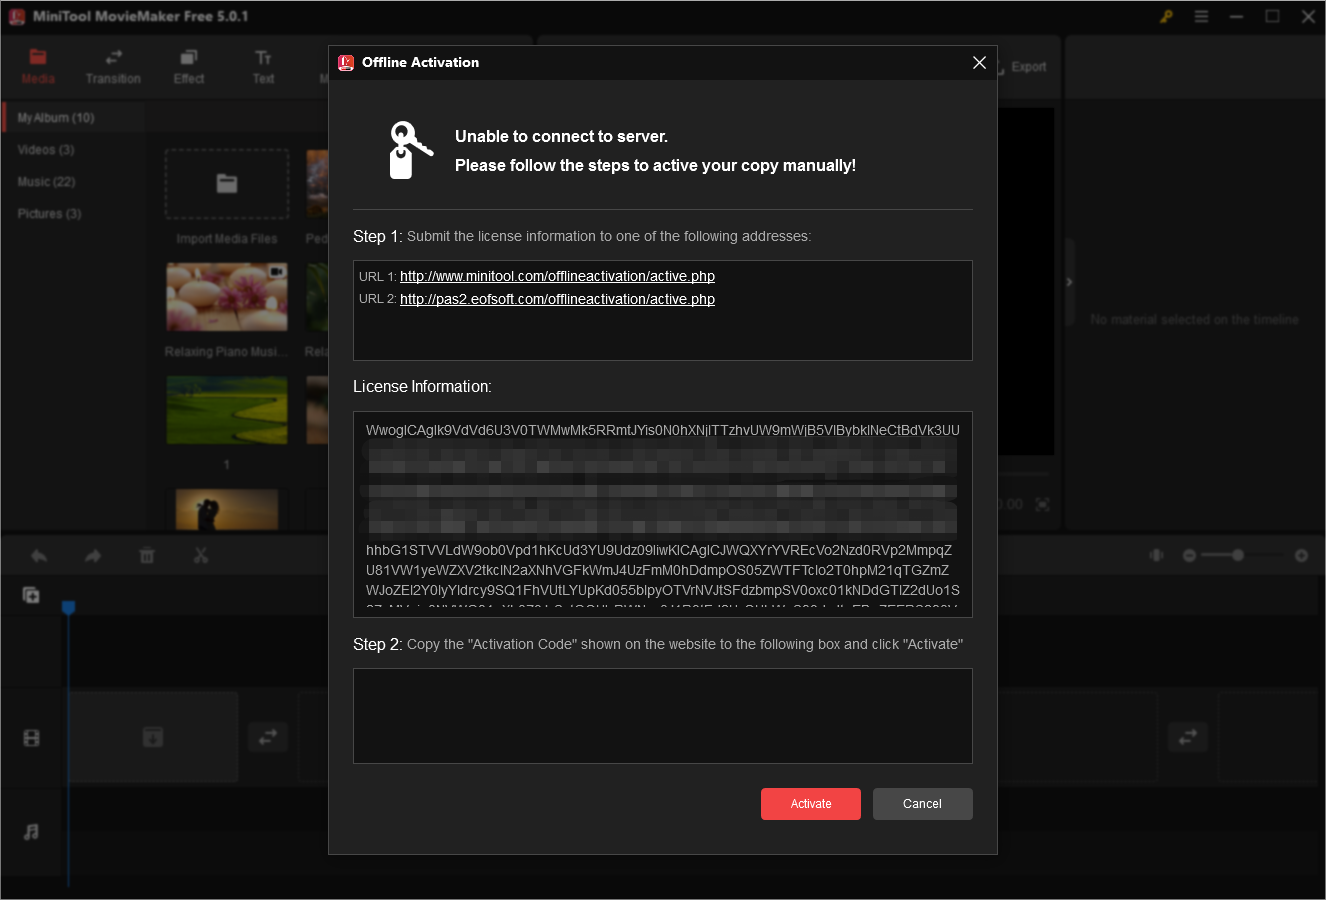Minimize the MovieMaker window
1326x900 pixels.
[1237, 17]
